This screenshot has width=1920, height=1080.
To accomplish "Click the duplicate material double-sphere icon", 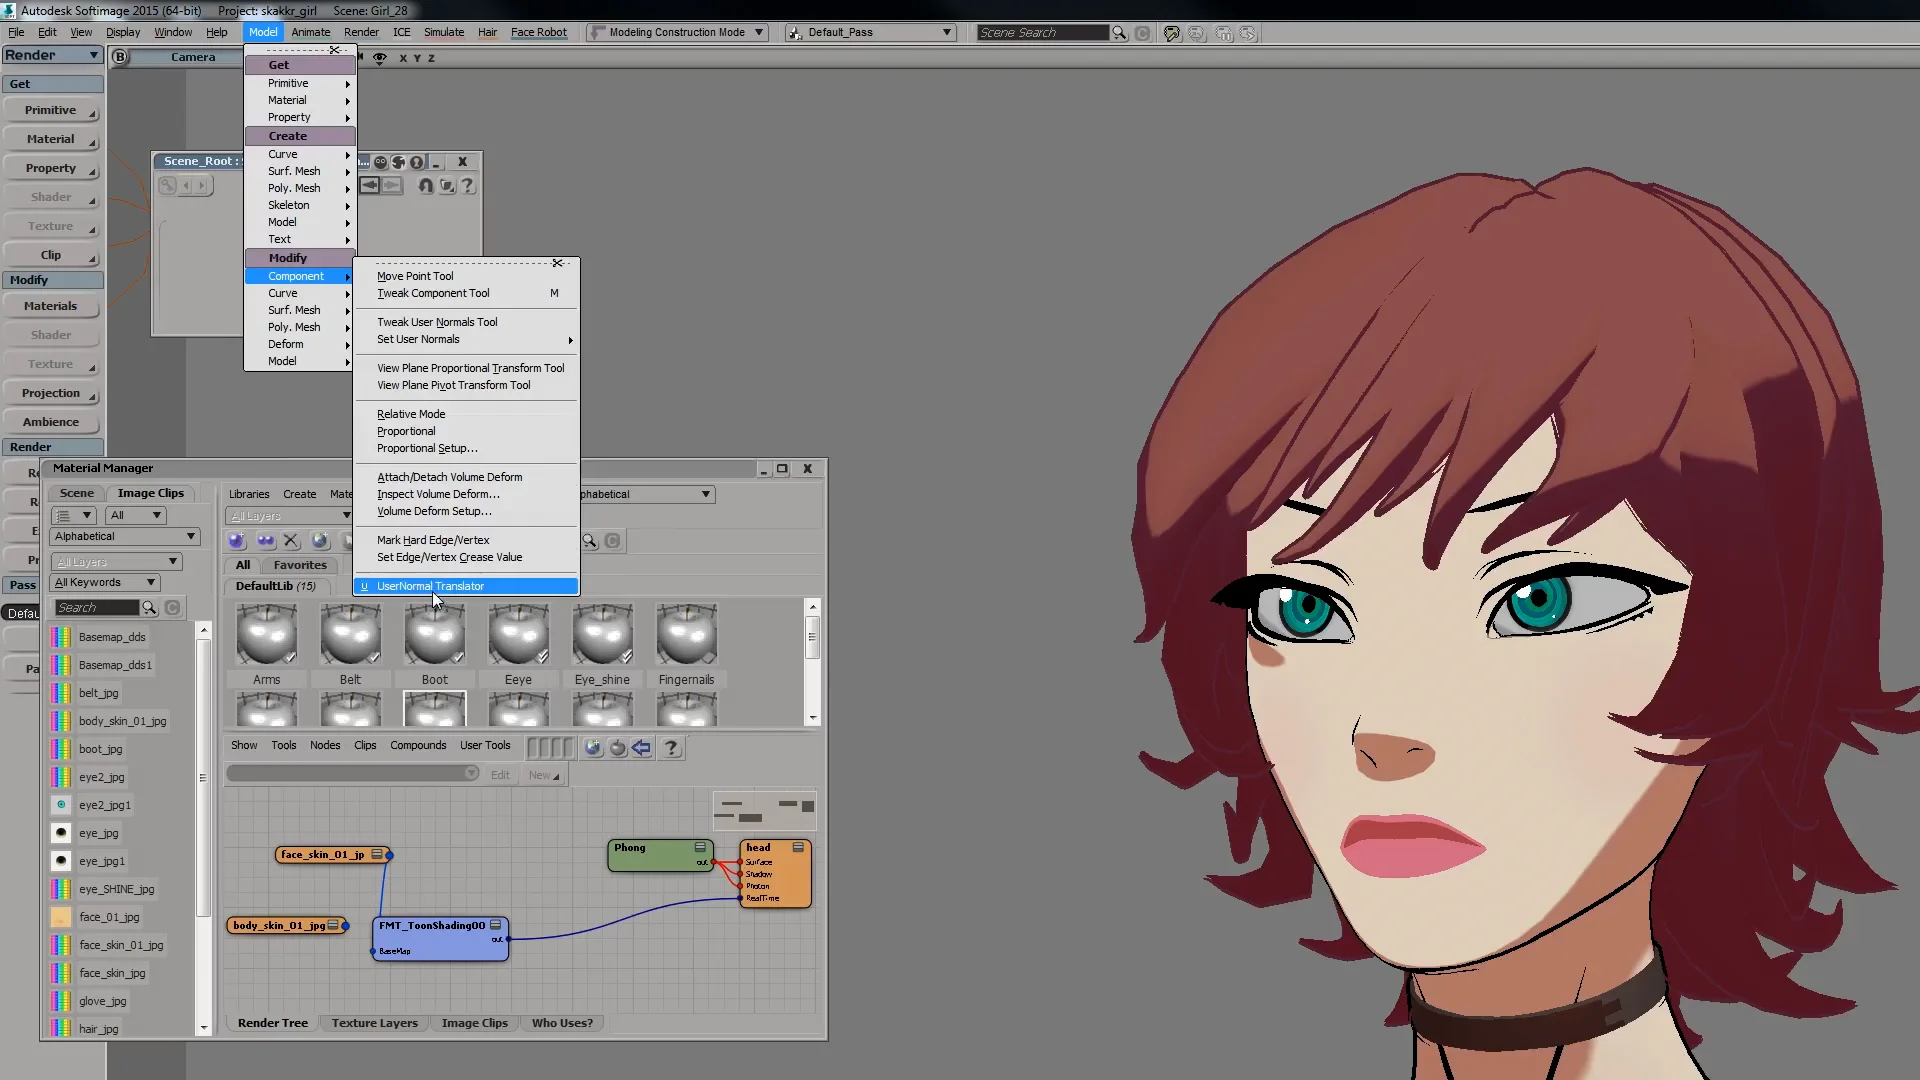I will (x=265, y=541).
